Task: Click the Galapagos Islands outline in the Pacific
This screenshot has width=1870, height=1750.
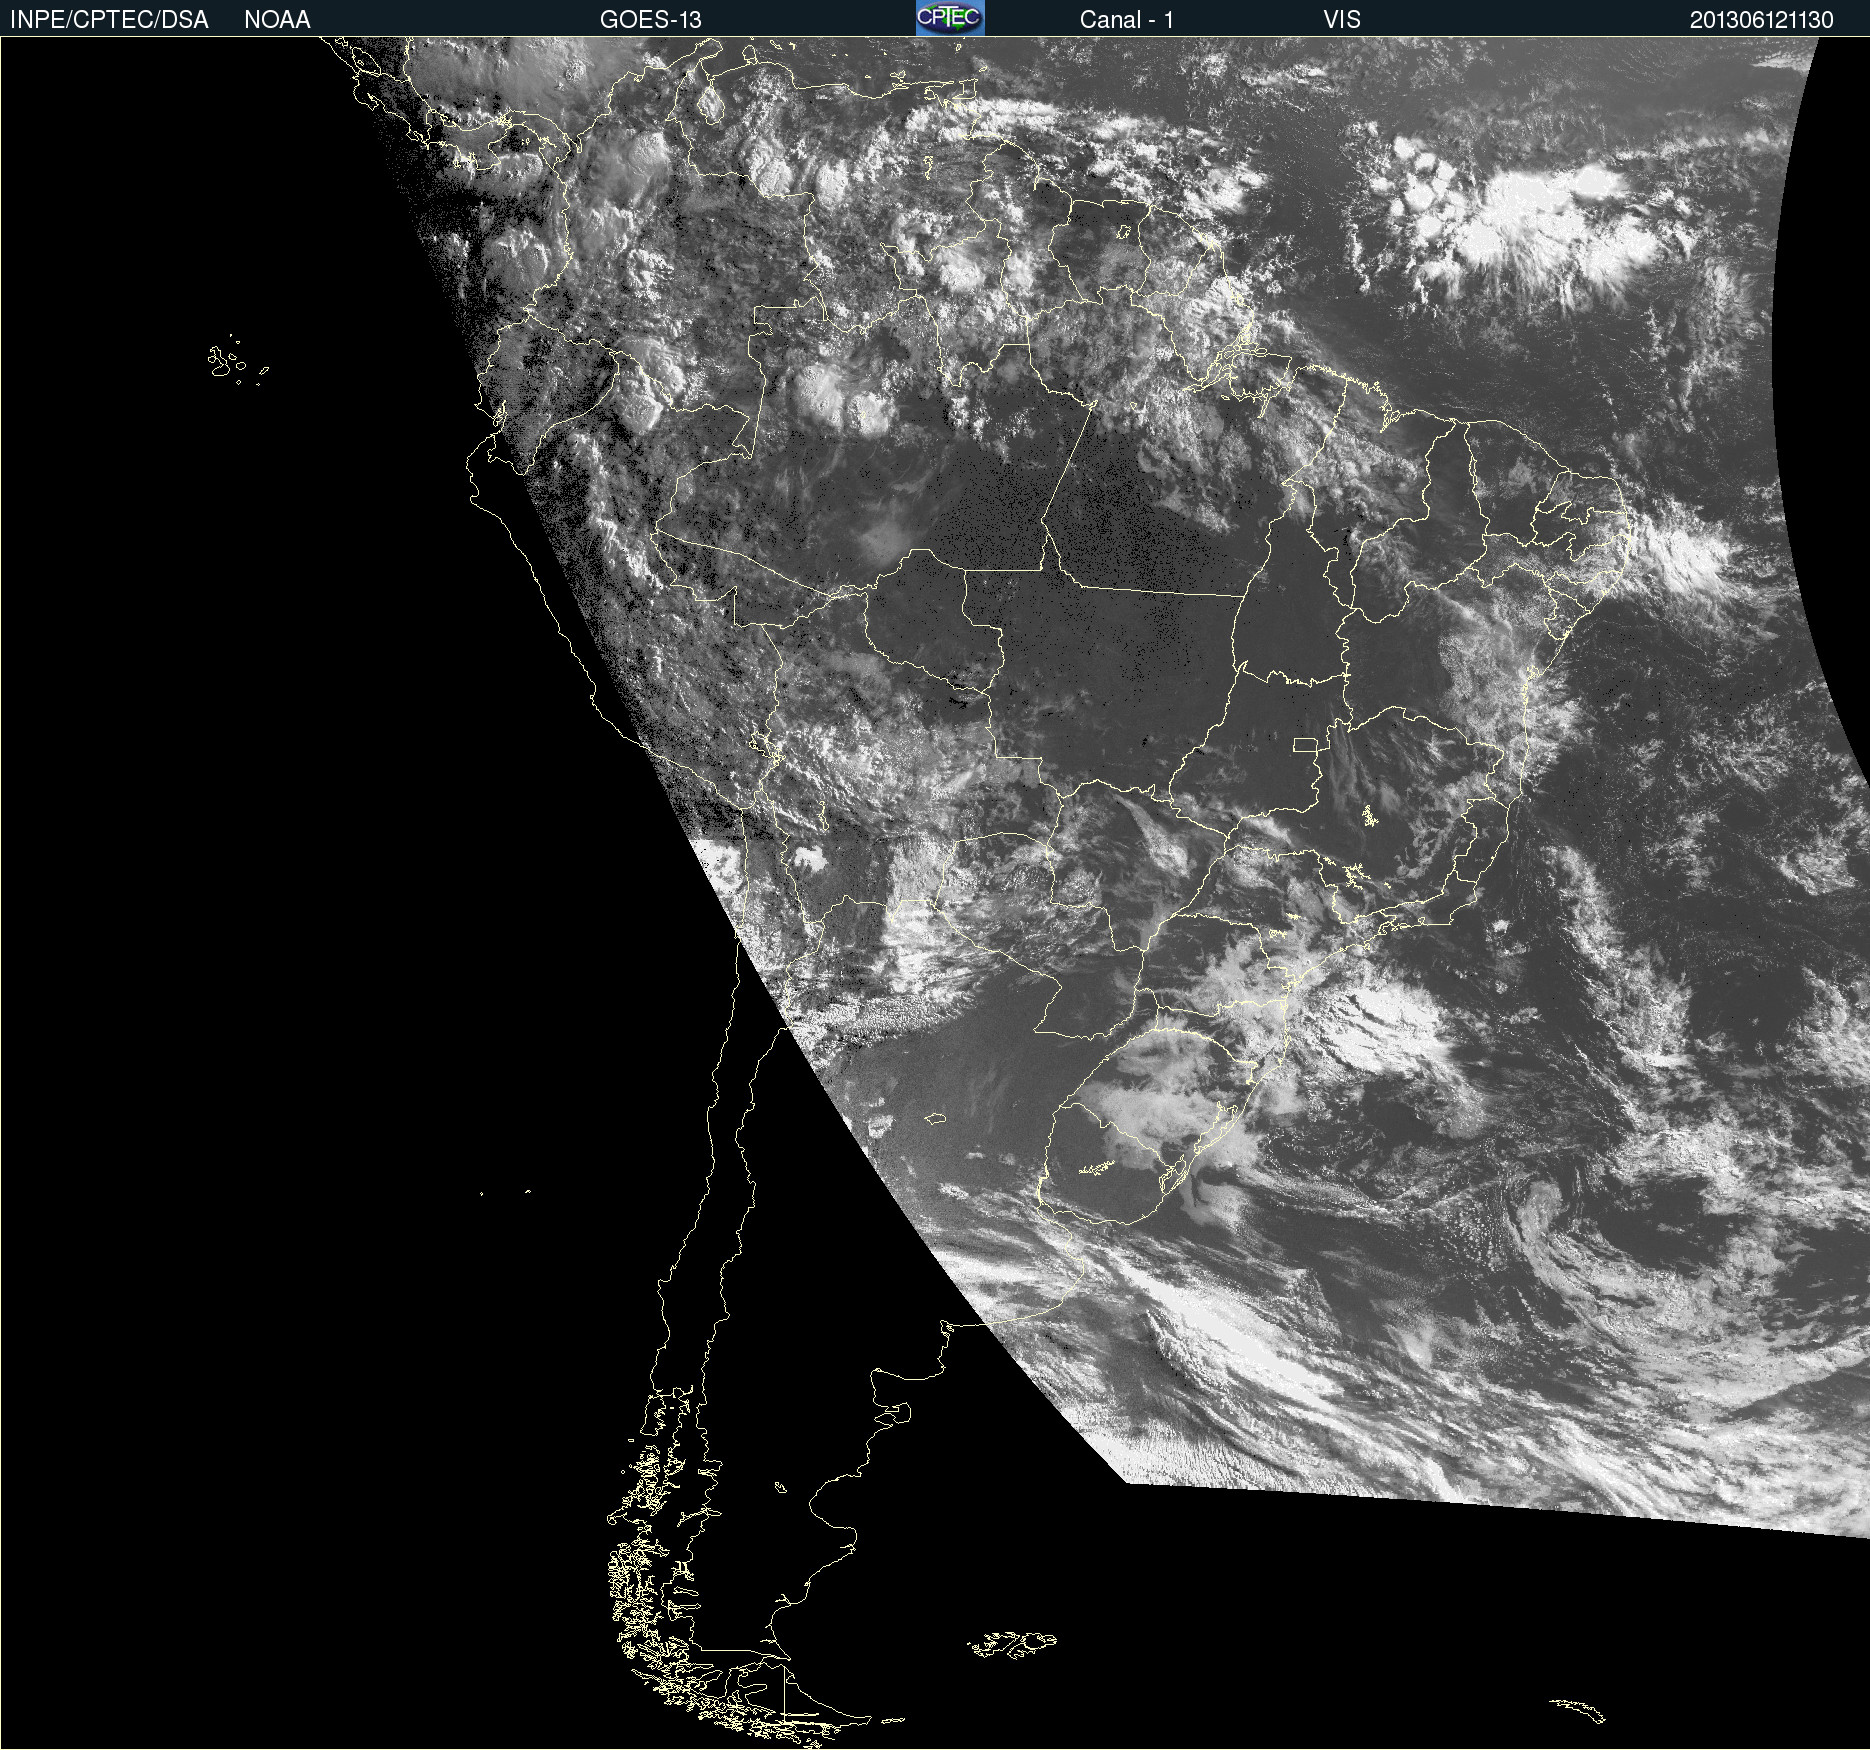Action: (x=224, y=362)
